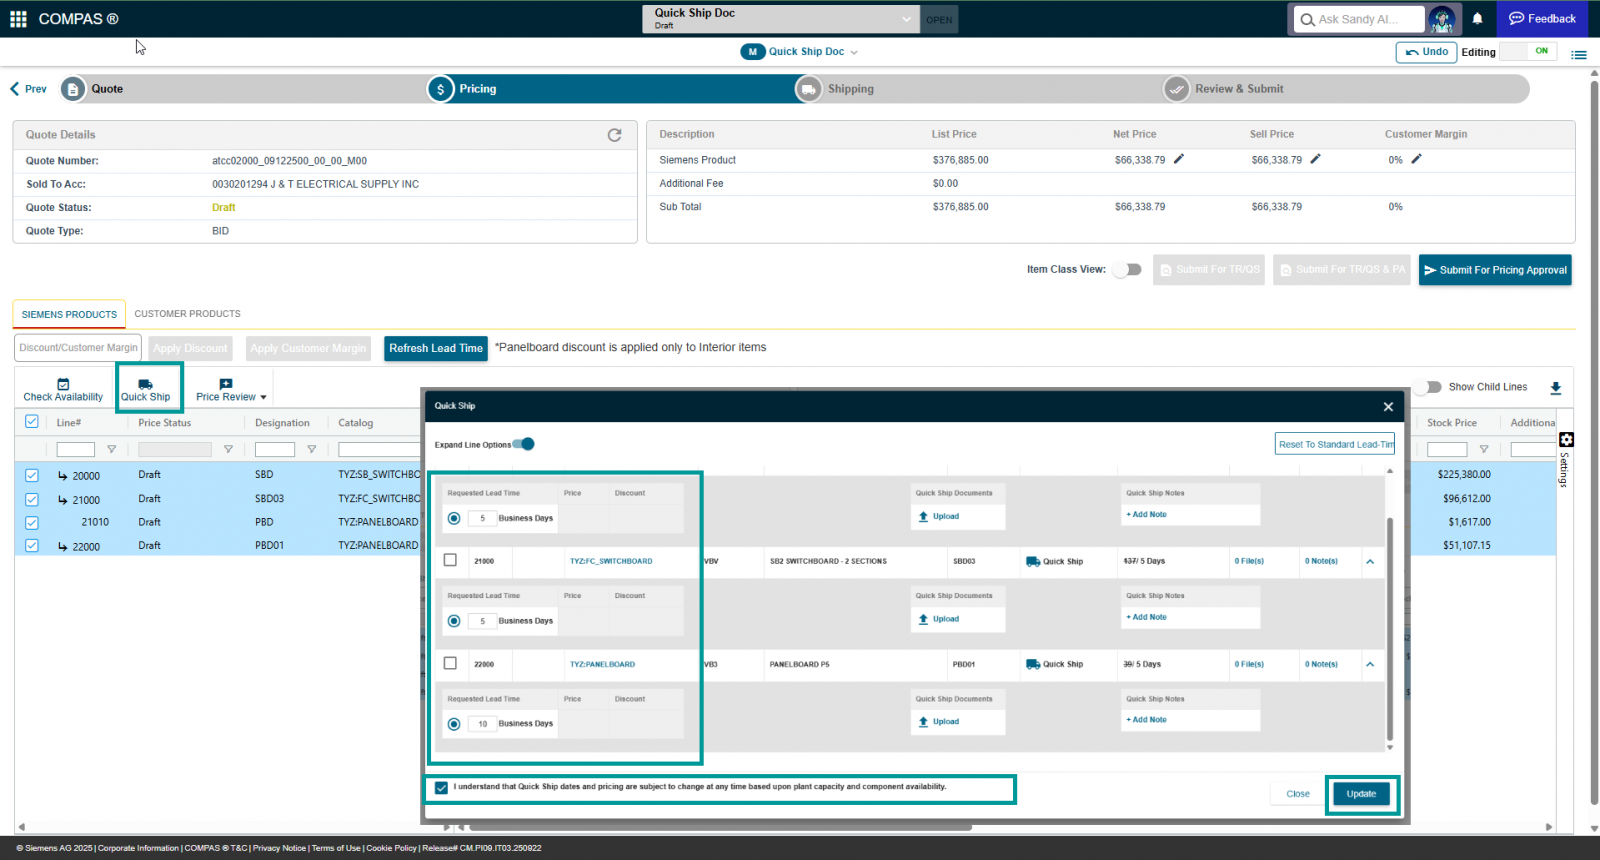Collapse line 21000 options chevron
This screenshot has height=860, width=1600.
pyautogui.click(x=1370, y=562)
